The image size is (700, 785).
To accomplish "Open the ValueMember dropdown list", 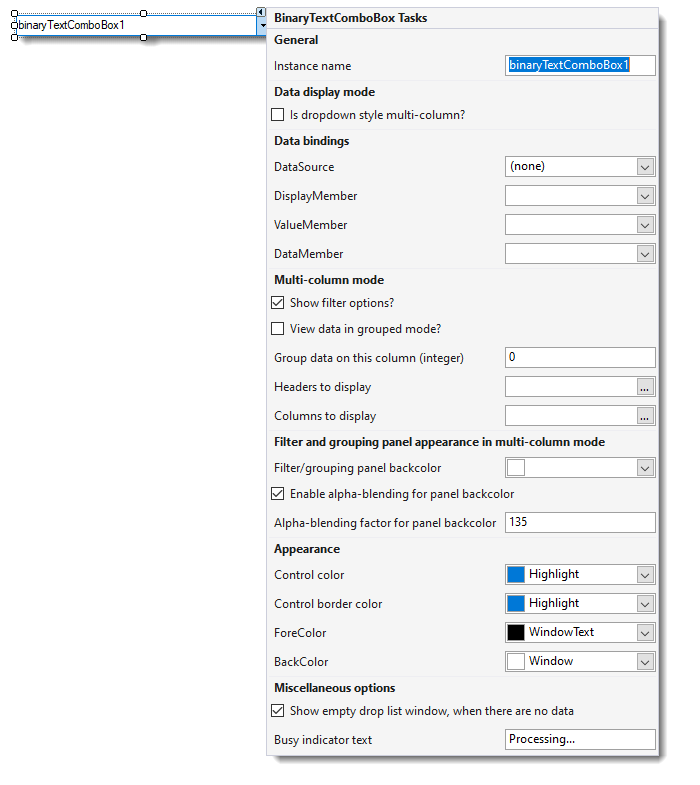I will pos(645,225).
